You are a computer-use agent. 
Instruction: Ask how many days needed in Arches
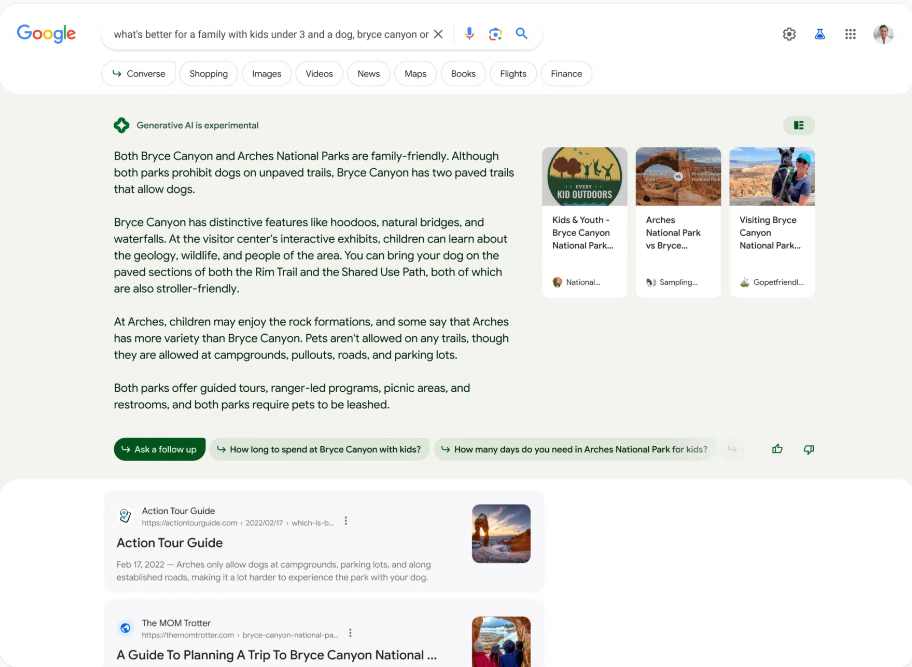(x=575, y=449)
